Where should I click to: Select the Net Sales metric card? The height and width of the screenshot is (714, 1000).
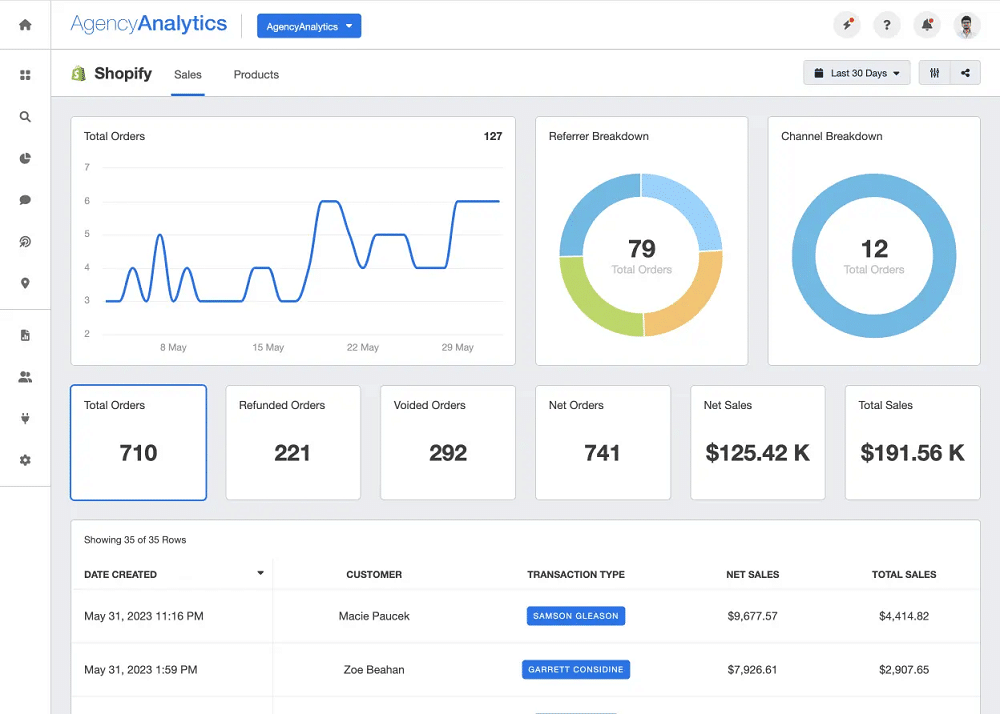coord(757,442)
